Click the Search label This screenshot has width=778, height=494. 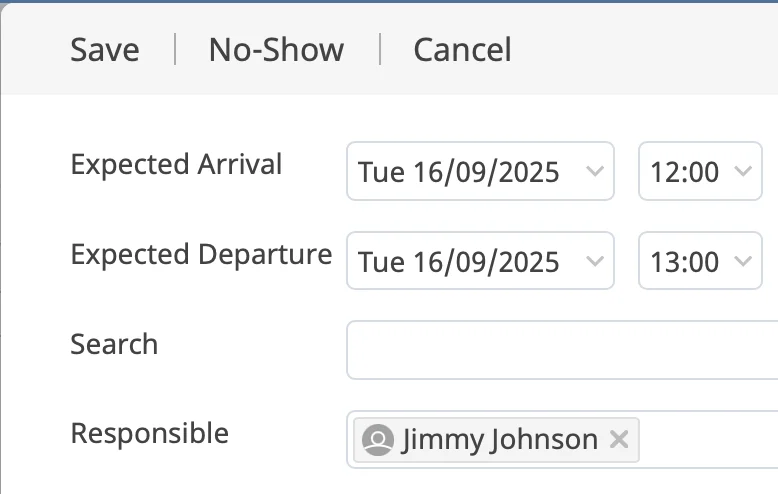click(x=114, y=344)
